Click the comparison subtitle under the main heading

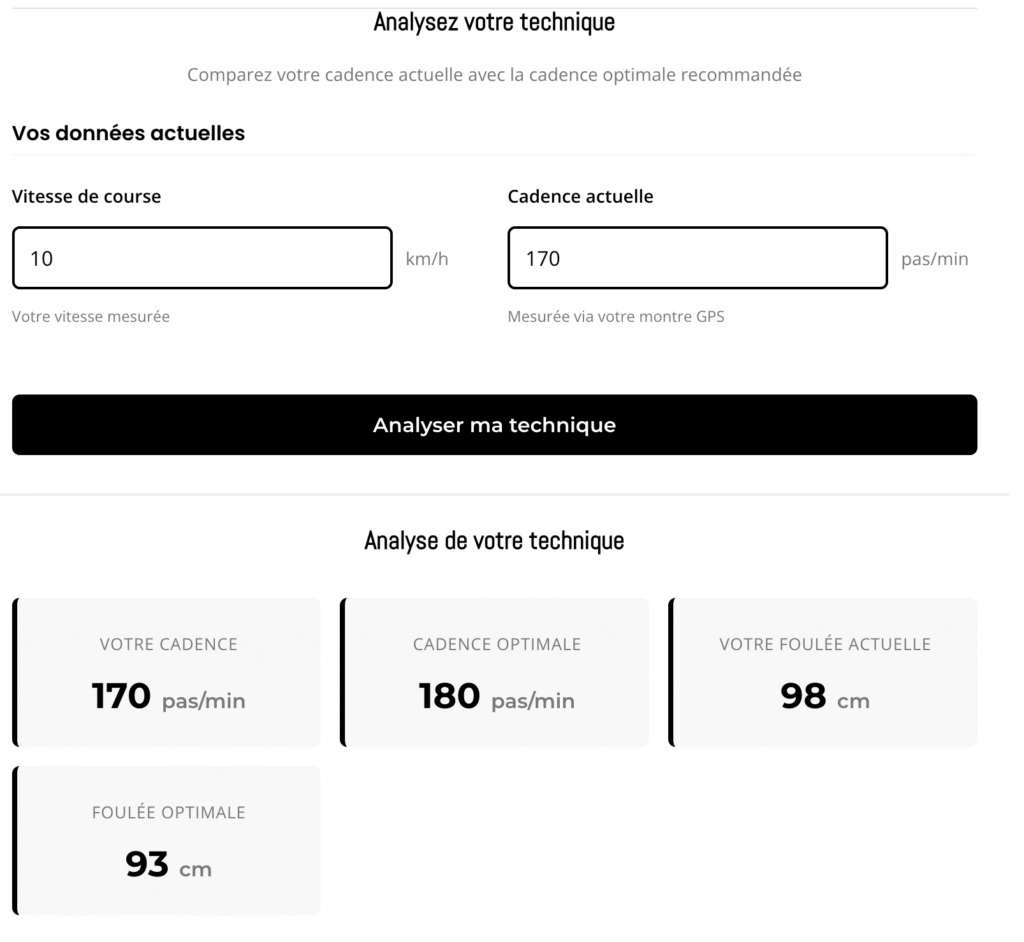494,74
